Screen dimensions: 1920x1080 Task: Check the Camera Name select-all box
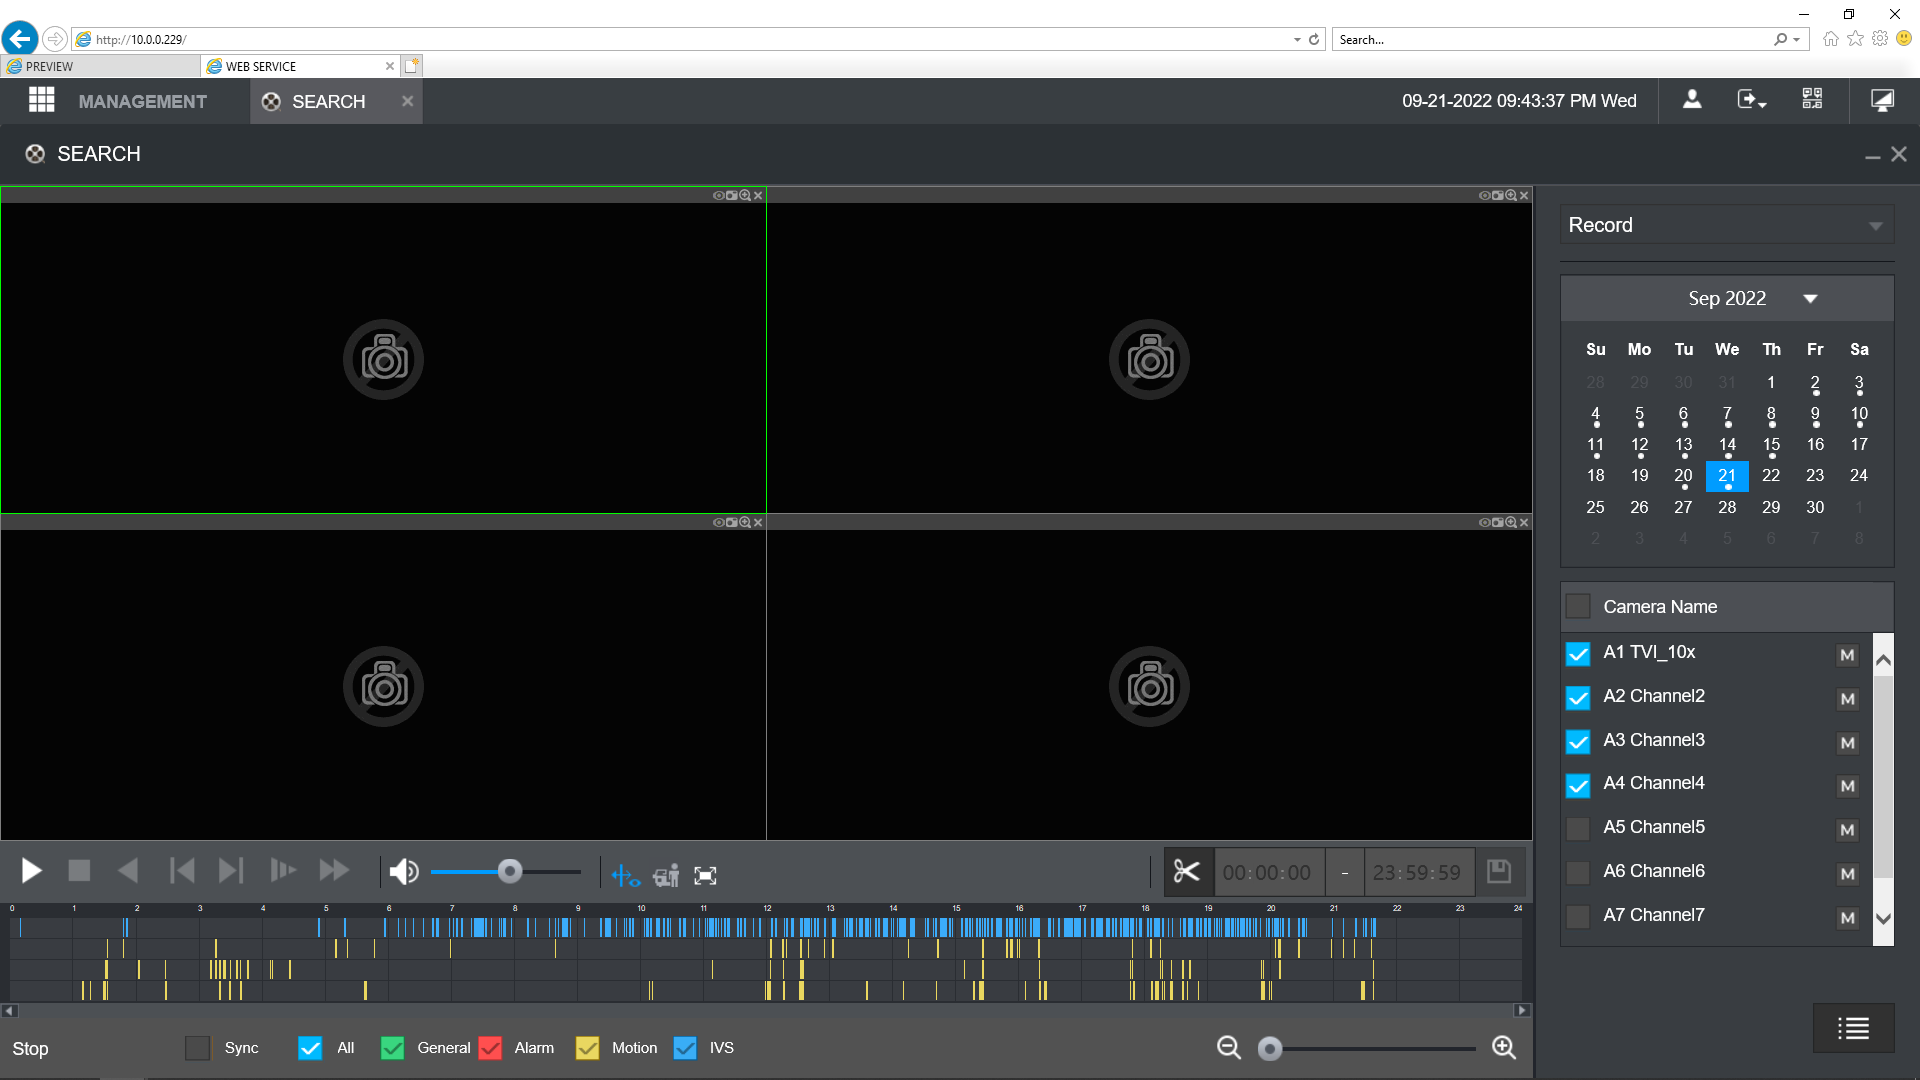[x=1578, y=607]
